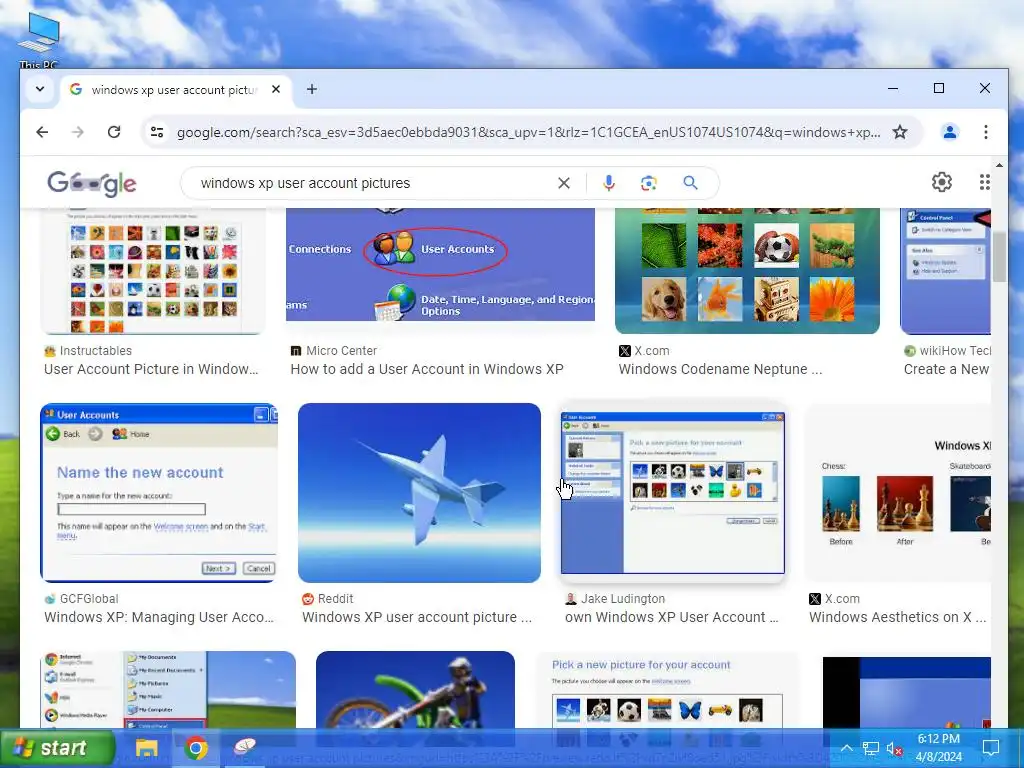
Task: Open the Windows Aesthetics chess thumbnail
Action: (x=898, y=492)
